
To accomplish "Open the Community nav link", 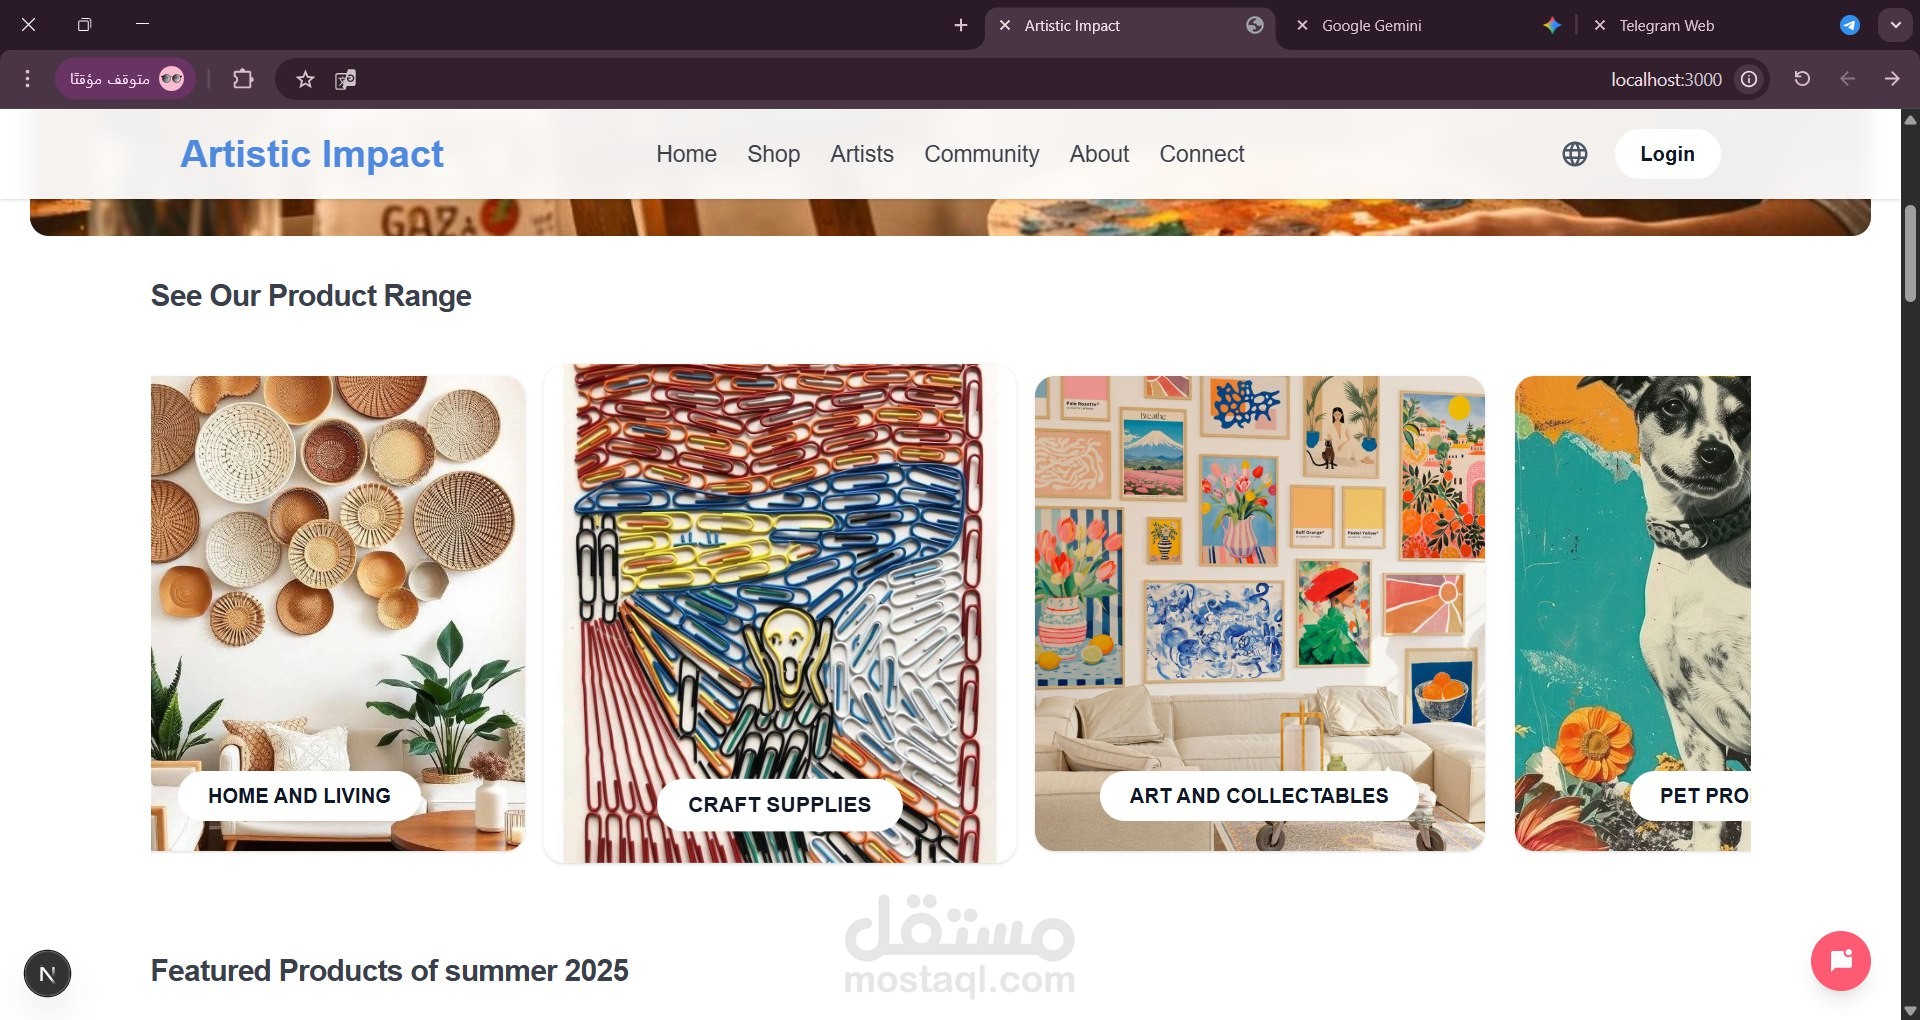I will [981, 154].
